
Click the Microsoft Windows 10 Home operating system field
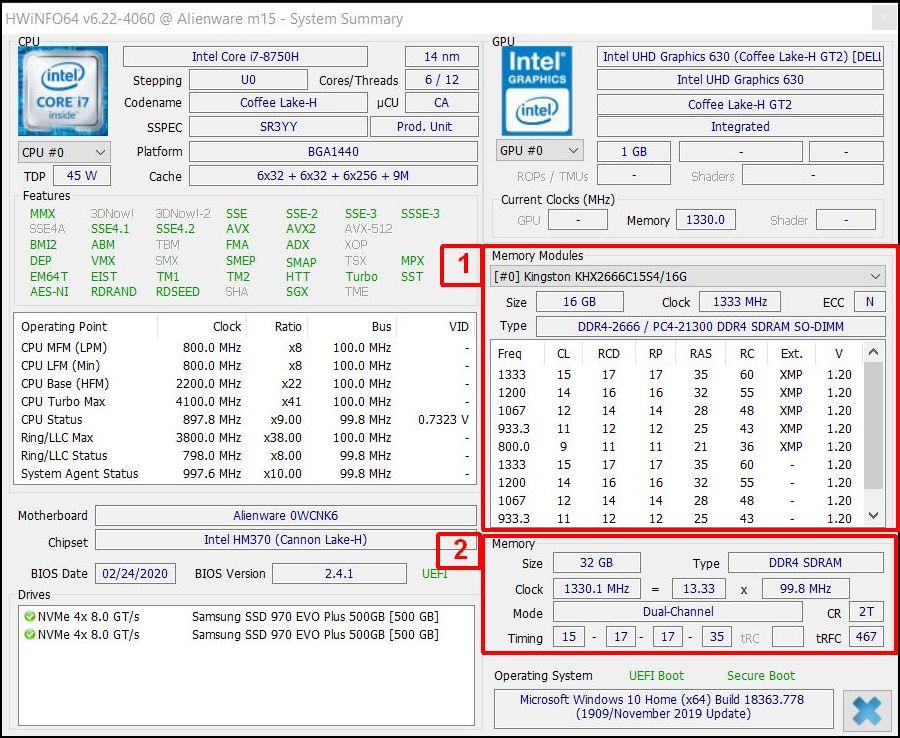pyautogui.click(x=662, y=707)
